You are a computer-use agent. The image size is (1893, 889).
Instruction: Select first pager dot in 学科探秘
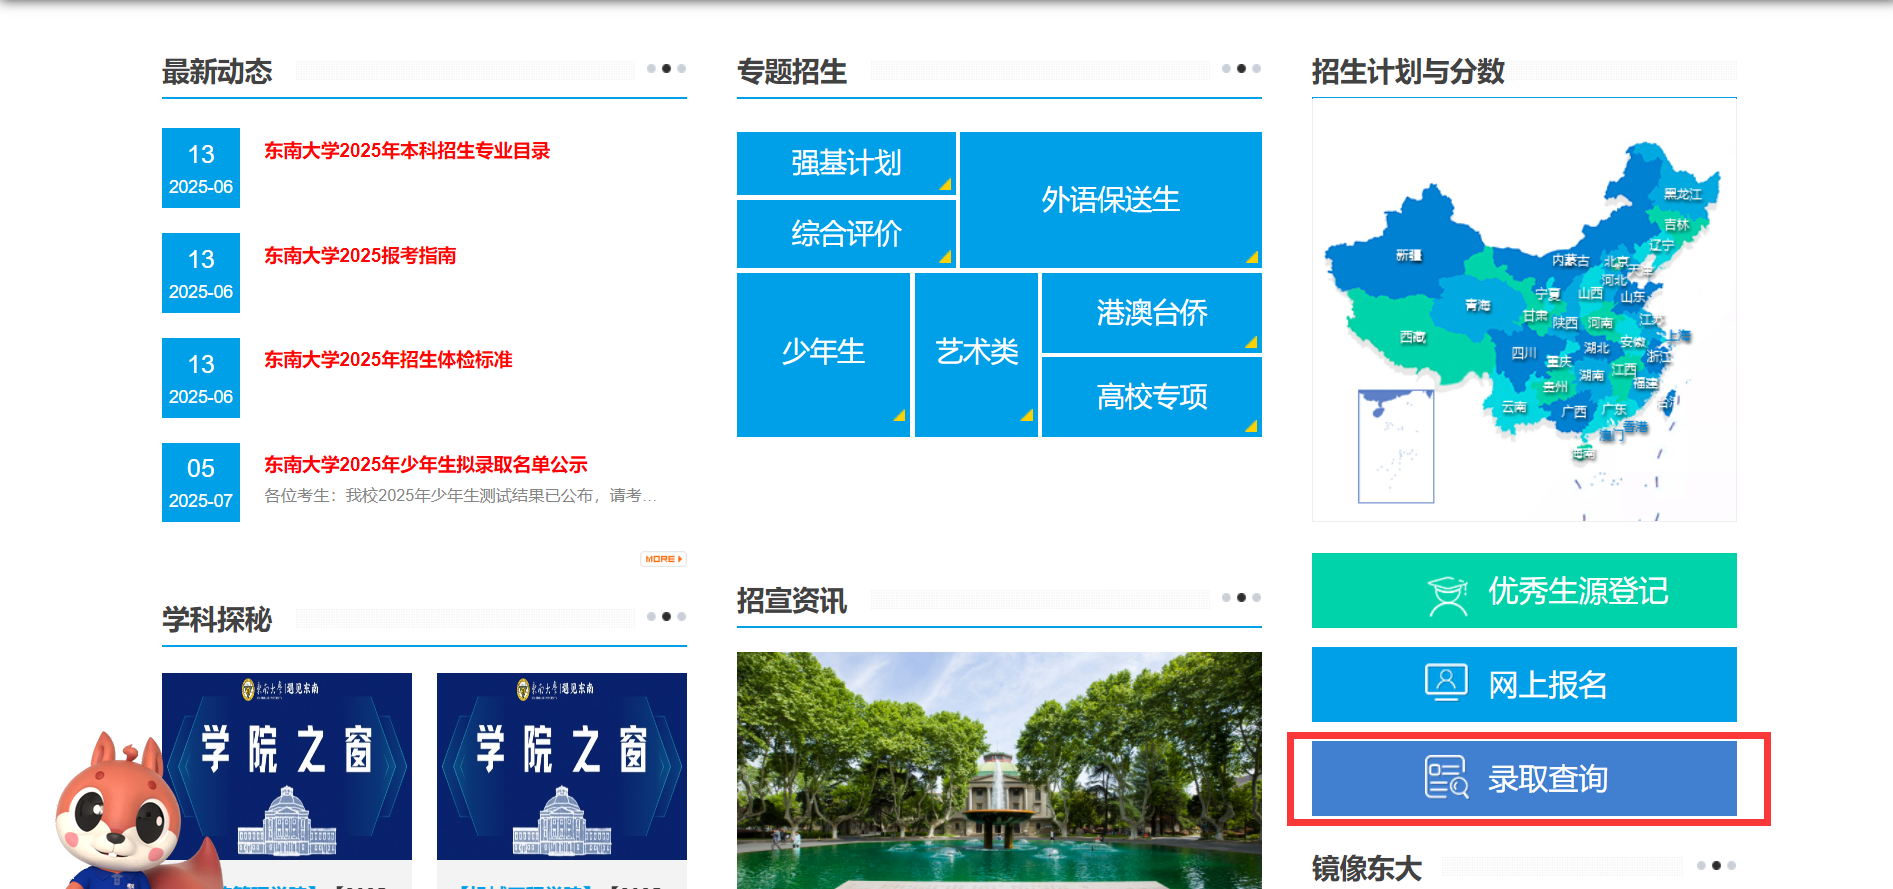(x=652, y=617)
